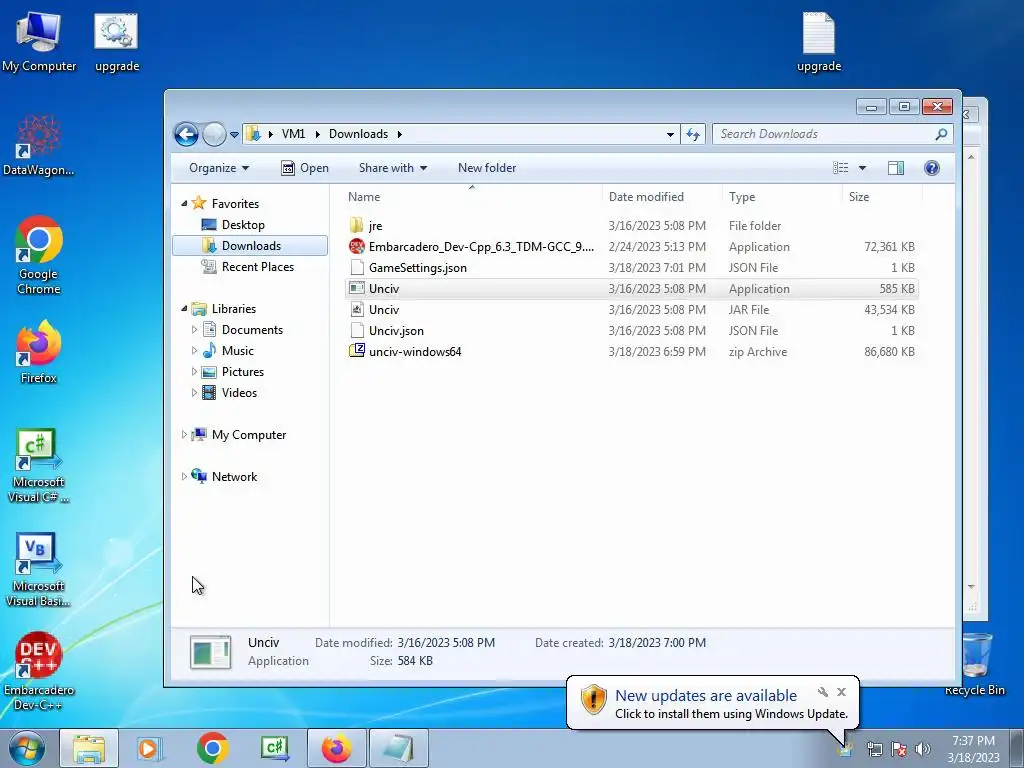Select the Embarcadero Dev-C++ desktop shortcut
The width and height of the screenshot is (1024, 768).
tap(39, 671)
